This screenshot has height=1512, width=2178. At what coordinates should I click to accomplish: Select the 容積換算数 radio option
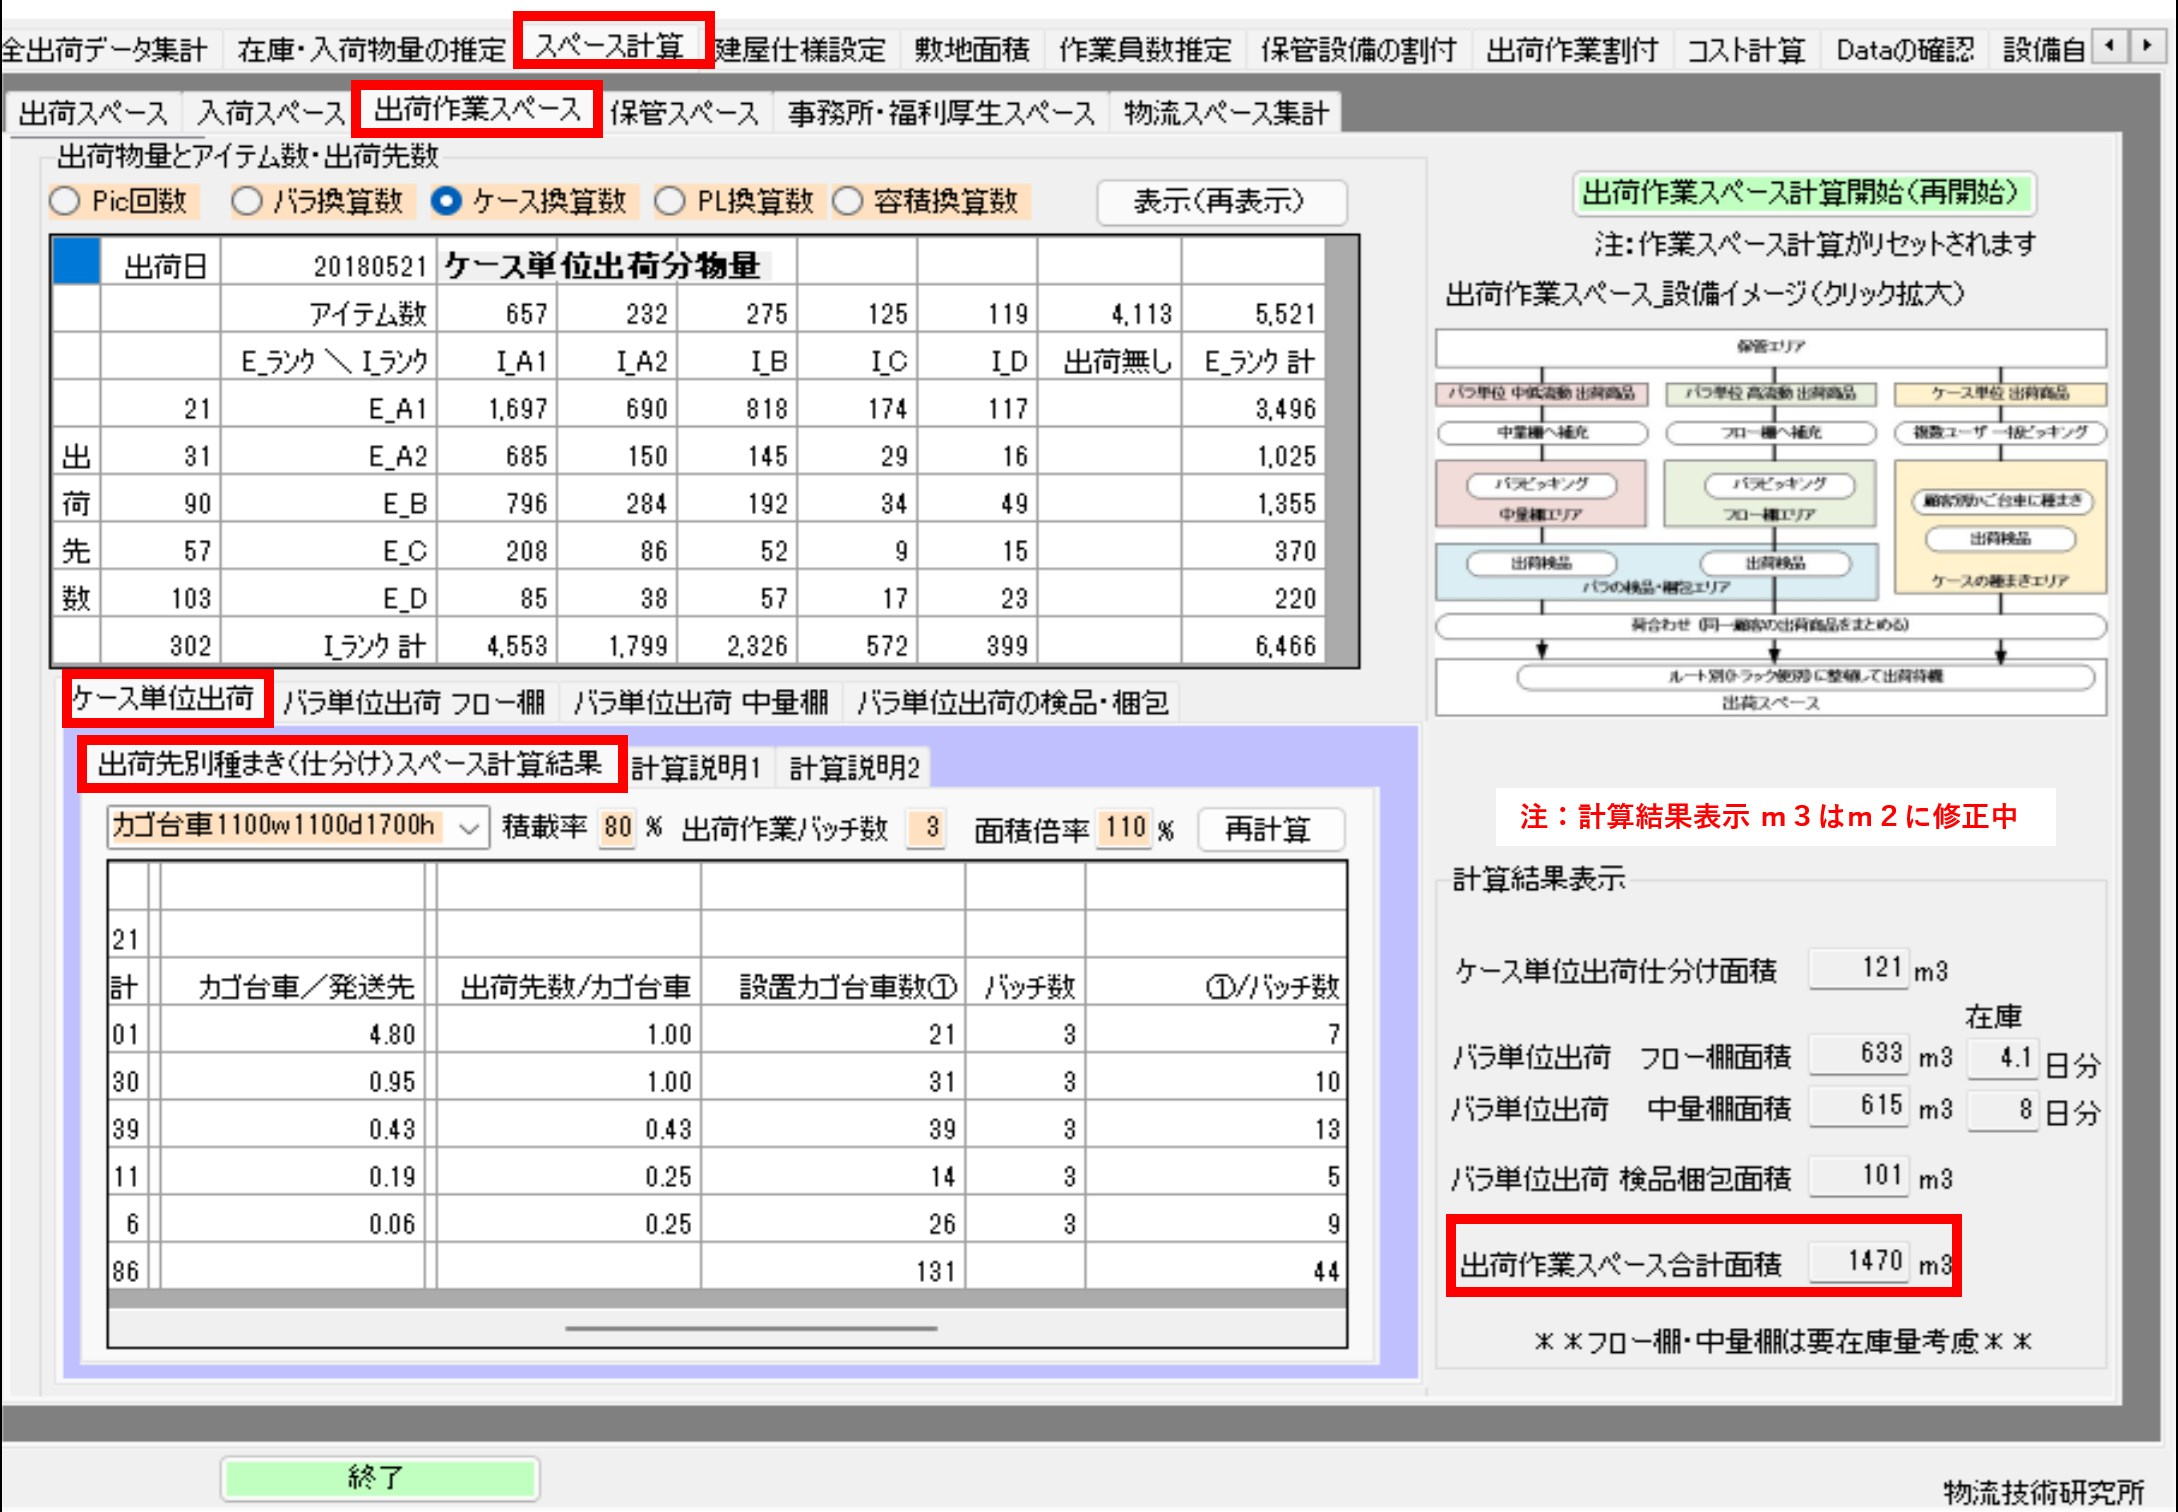pyautogui.click(x=847, y=202)
